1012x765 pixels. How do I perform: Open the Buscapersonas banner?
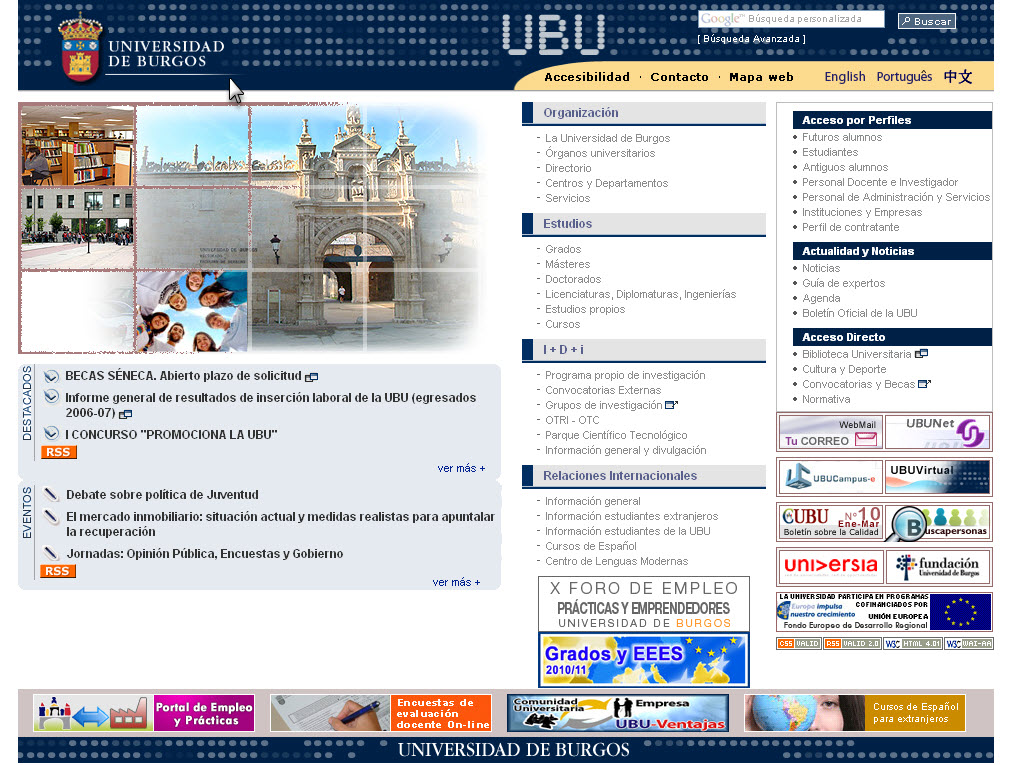938,522
